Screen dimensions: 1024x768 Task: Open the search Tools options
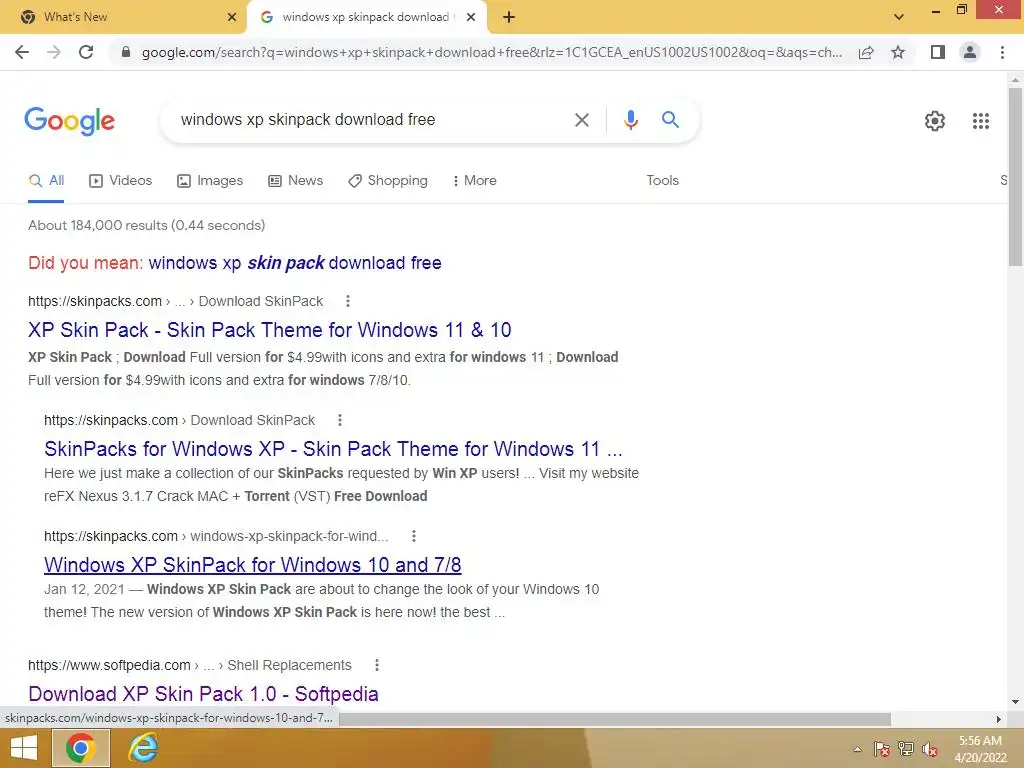coord(662,180)
